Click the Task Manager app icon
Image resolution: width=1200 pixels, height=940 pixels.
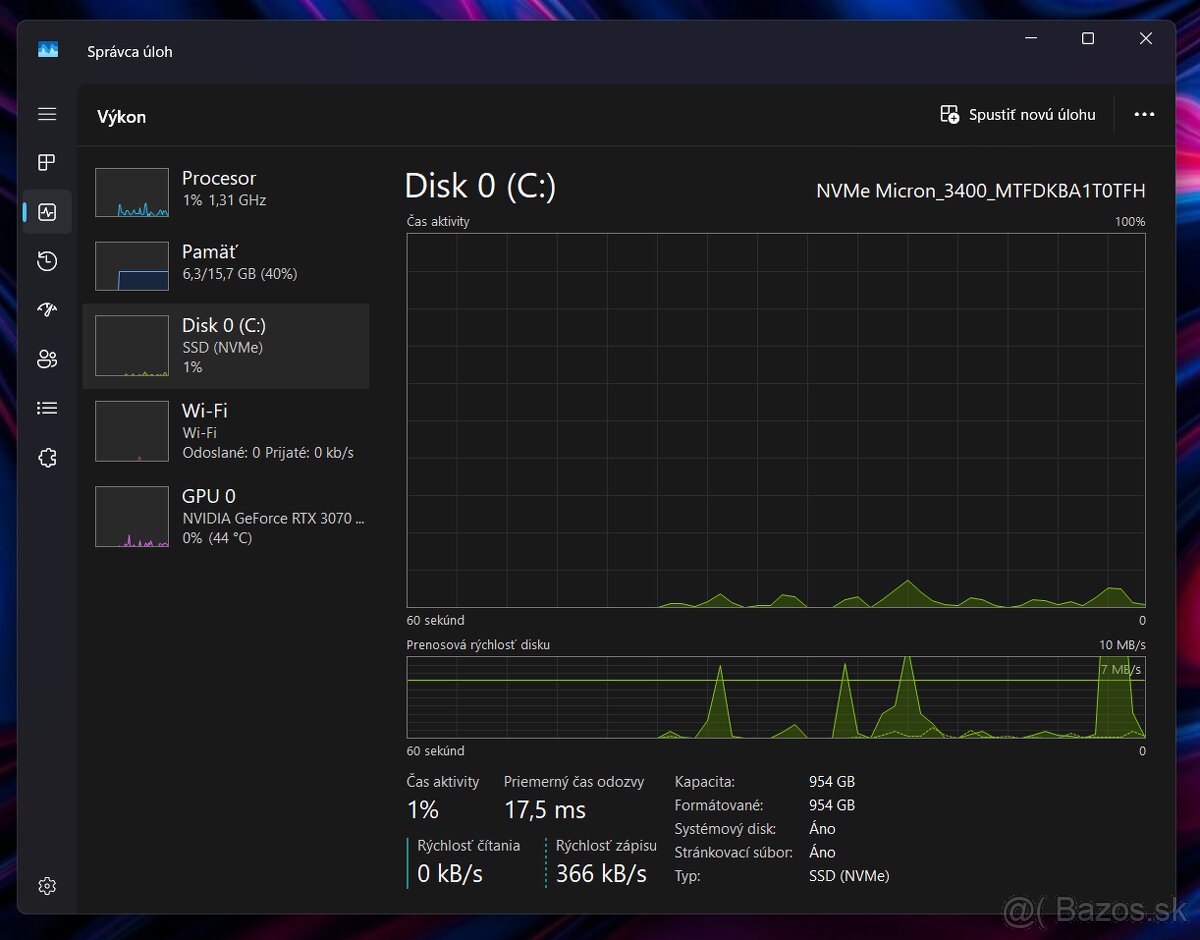pyautogui.click(x=48, y=50)
